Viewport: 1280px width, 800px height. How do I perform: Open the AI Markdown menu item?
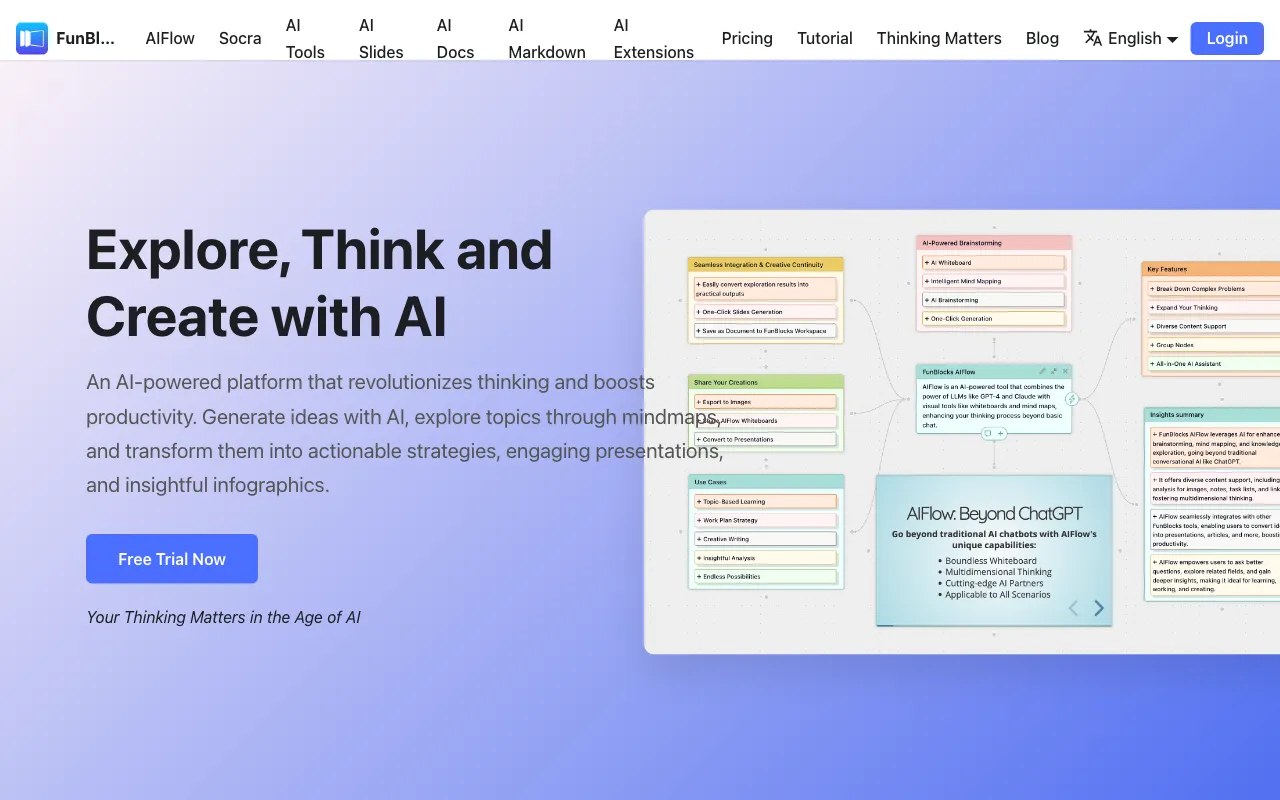coord(547,38)
